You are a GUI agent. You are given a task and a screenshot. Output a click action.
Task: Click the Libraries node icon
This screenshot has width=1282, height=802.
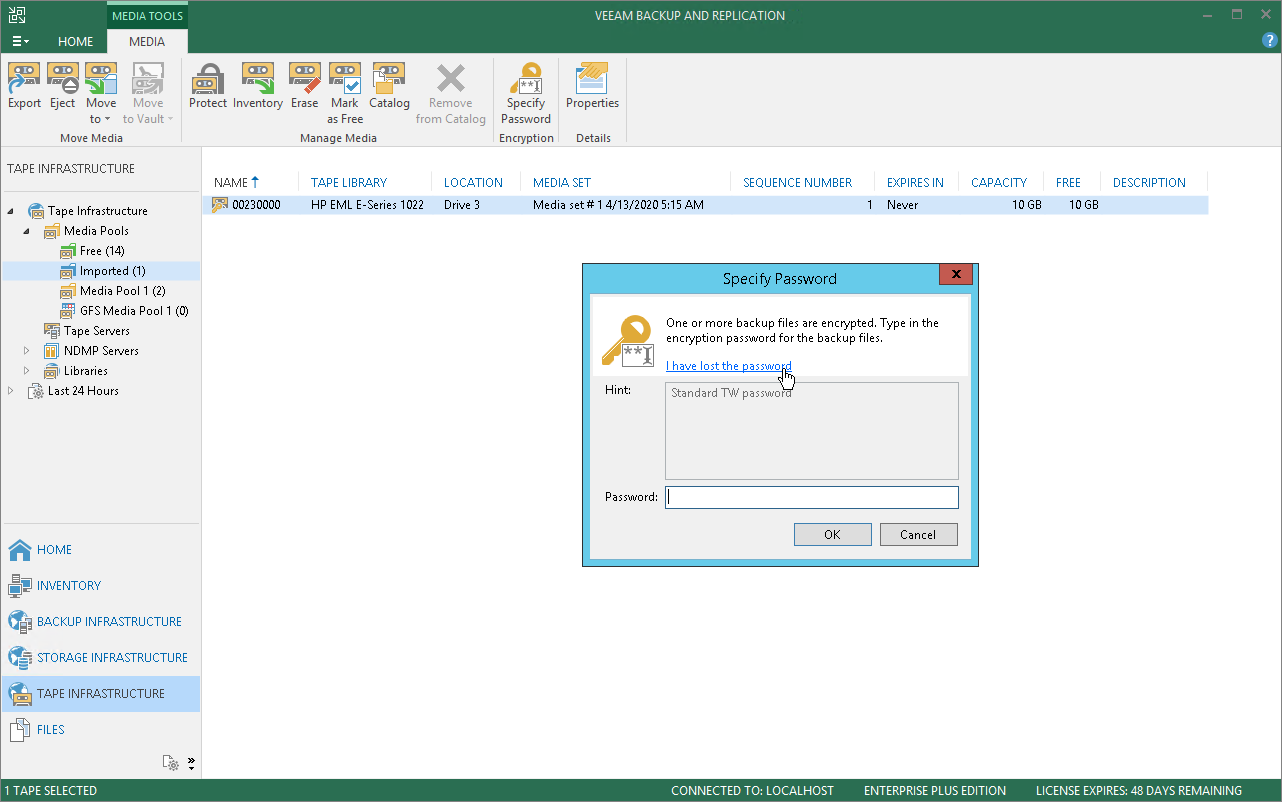point(52,371)
